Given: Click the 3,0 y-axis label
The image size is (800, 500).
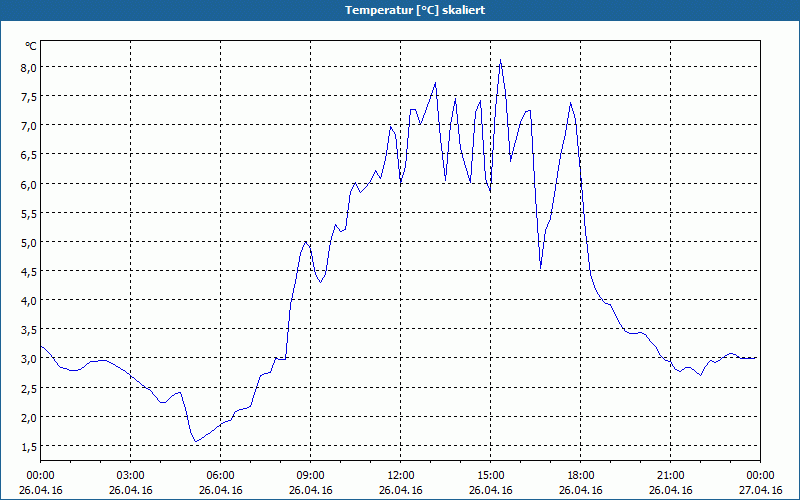Looking at the screenshot, I should pyautogui.click(x=28, y=359).
